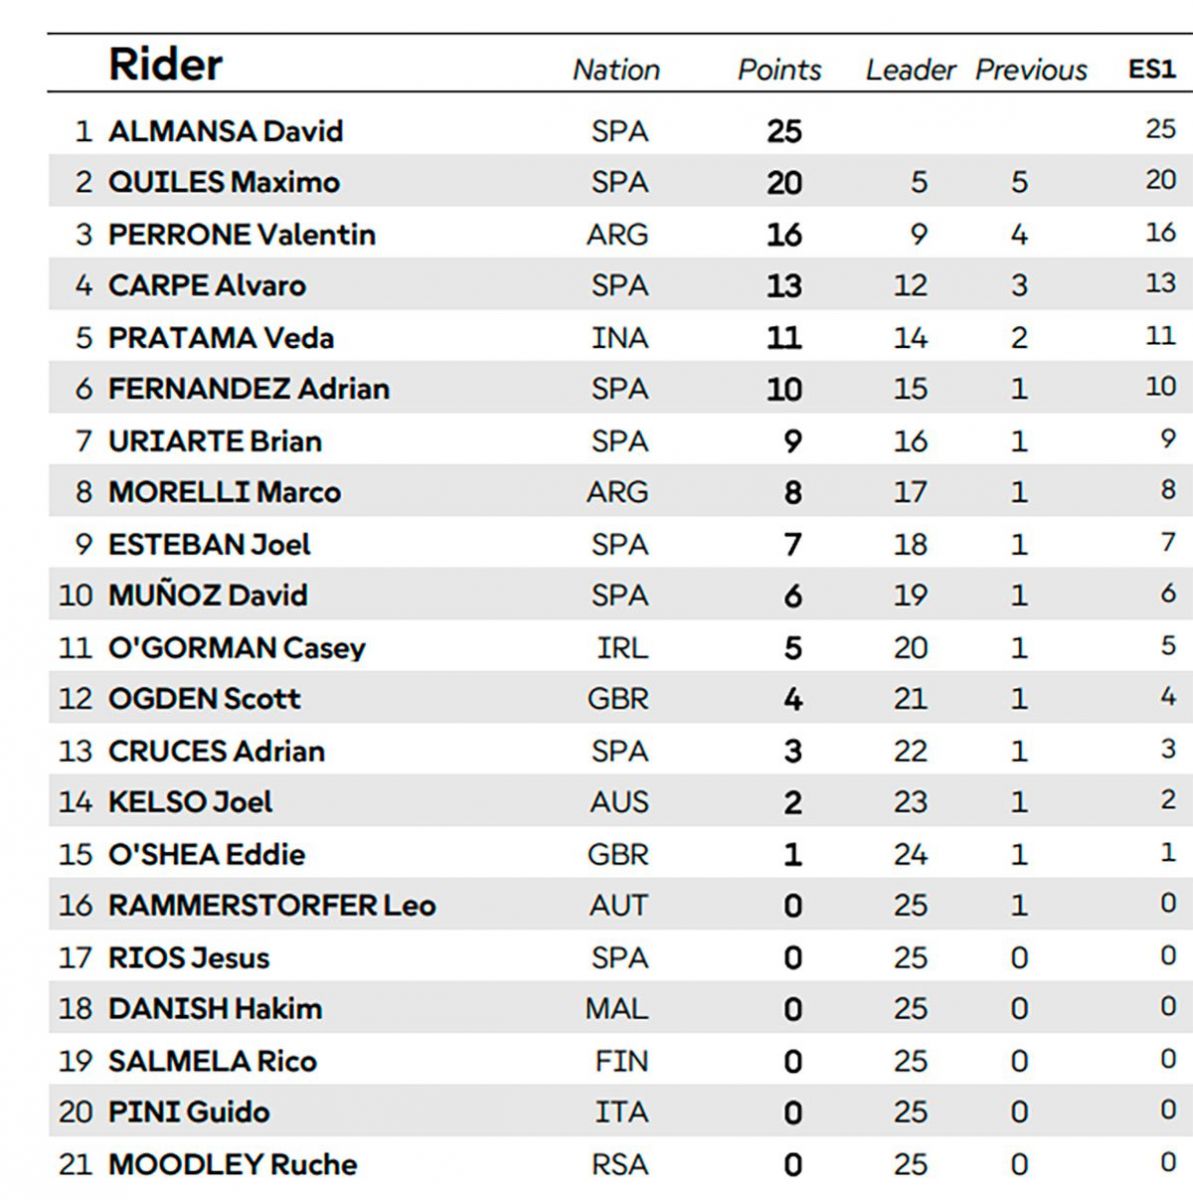The width and height of the screenshot is (1193, 1200).
Task: Select RAMMERSTORFER Leo's name
Action: coord(271,906)
